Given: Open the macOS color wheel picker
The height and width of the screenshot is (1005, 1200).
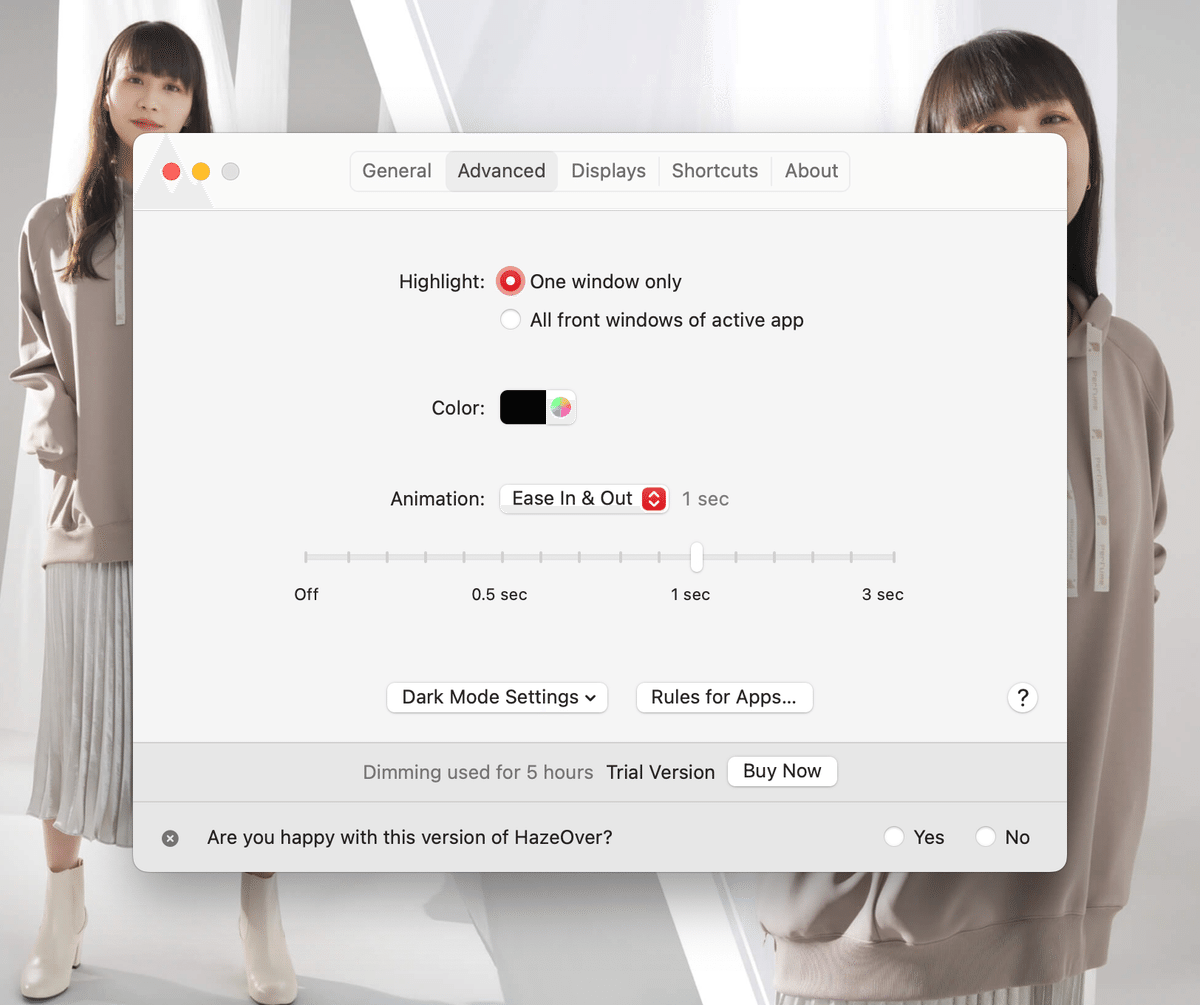Looking at the screenshot, I should [561, 407].
